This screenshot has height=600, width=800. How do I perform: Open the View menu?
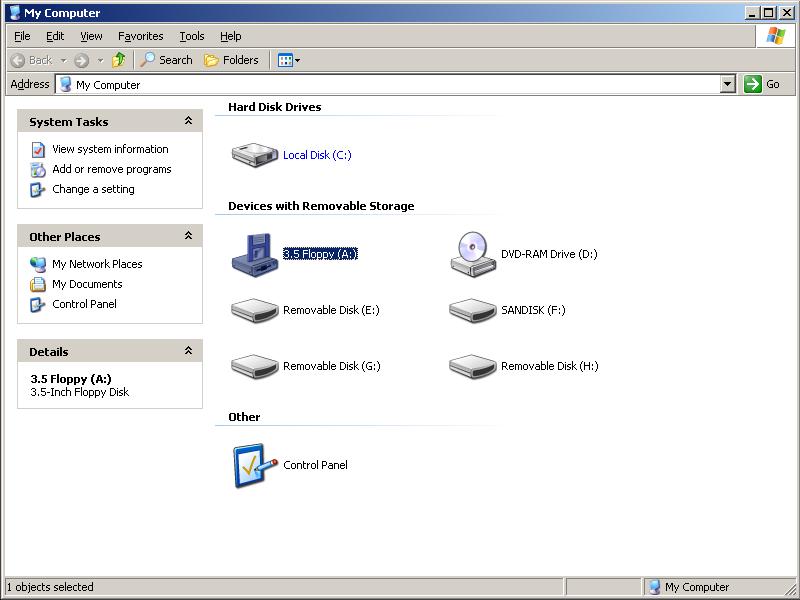[x=91, y=36]
